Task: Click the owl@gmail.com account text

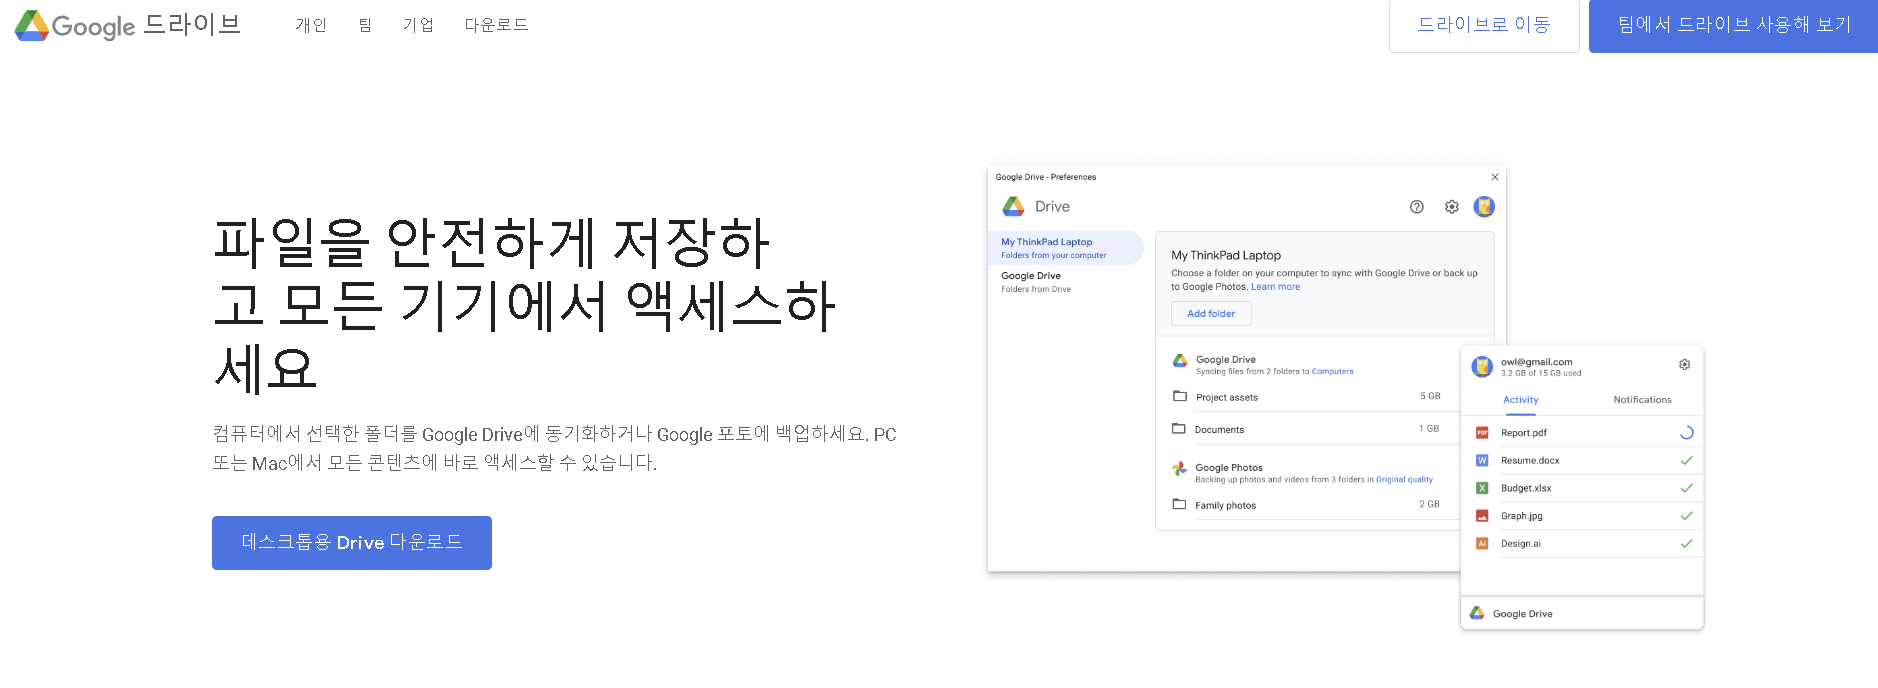Action: pyautogui.click(x=1536, y=362)
